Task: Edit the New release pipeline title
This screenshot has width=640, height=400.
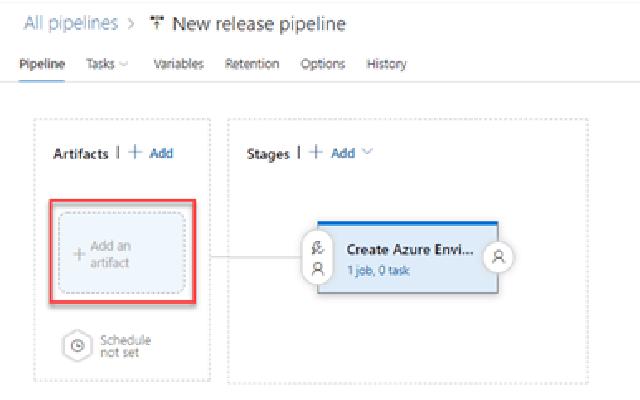Action: [258, 23]
